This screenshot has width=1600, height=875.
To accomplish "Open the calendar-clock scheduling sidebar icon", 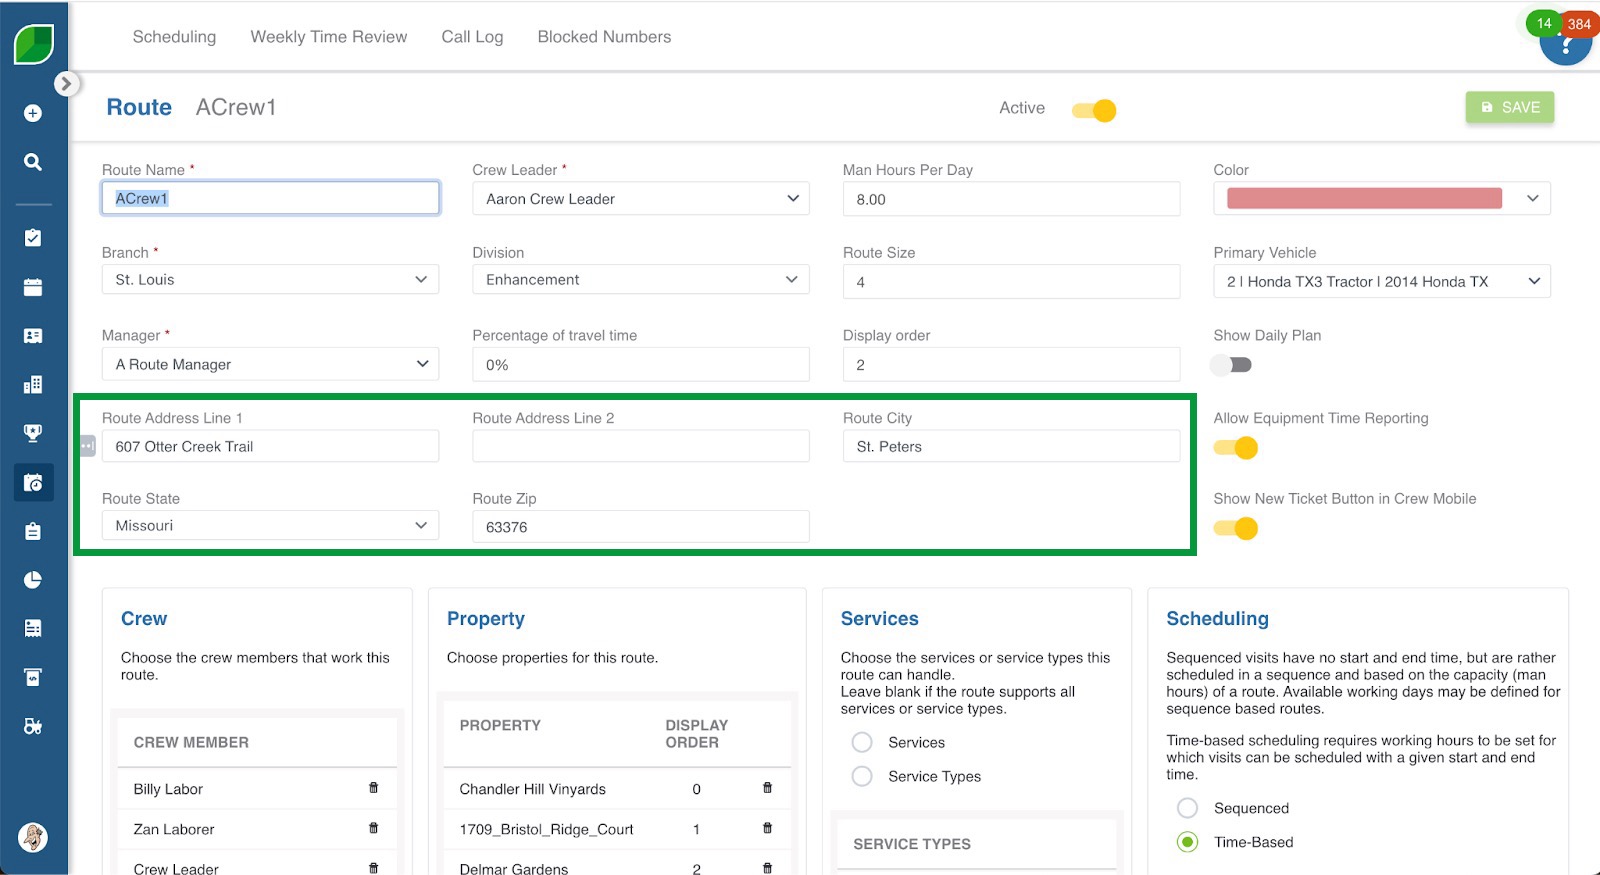I will (33, 483).
